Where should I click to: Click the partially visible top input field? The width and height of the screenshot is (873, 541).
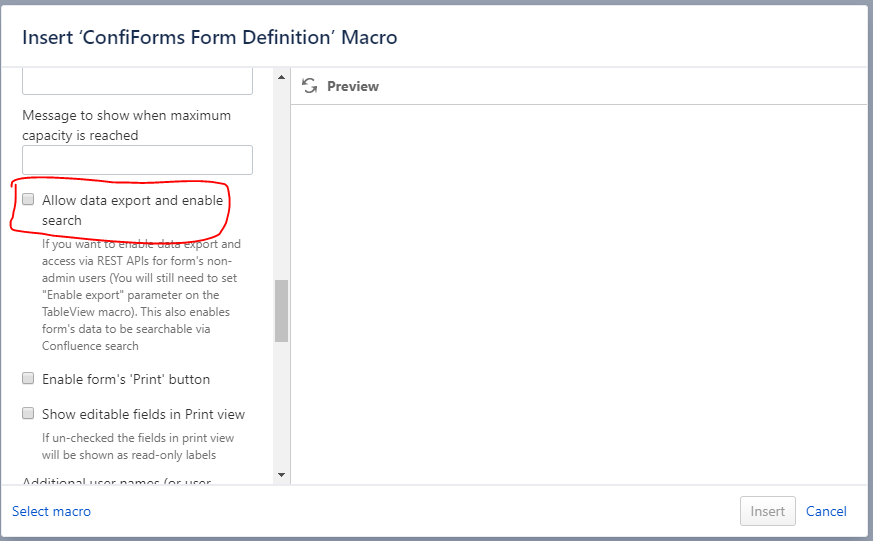[x=138, y=81]
